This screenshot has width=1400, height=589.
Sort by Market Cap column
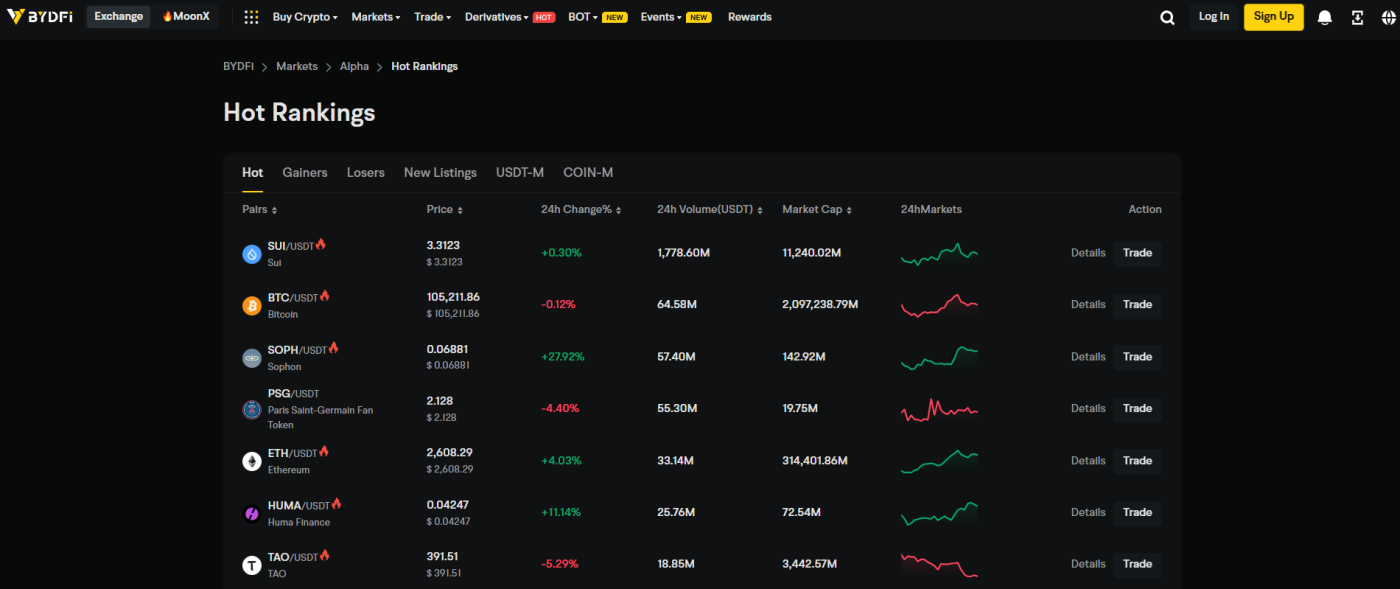click(x=817, y=210)
